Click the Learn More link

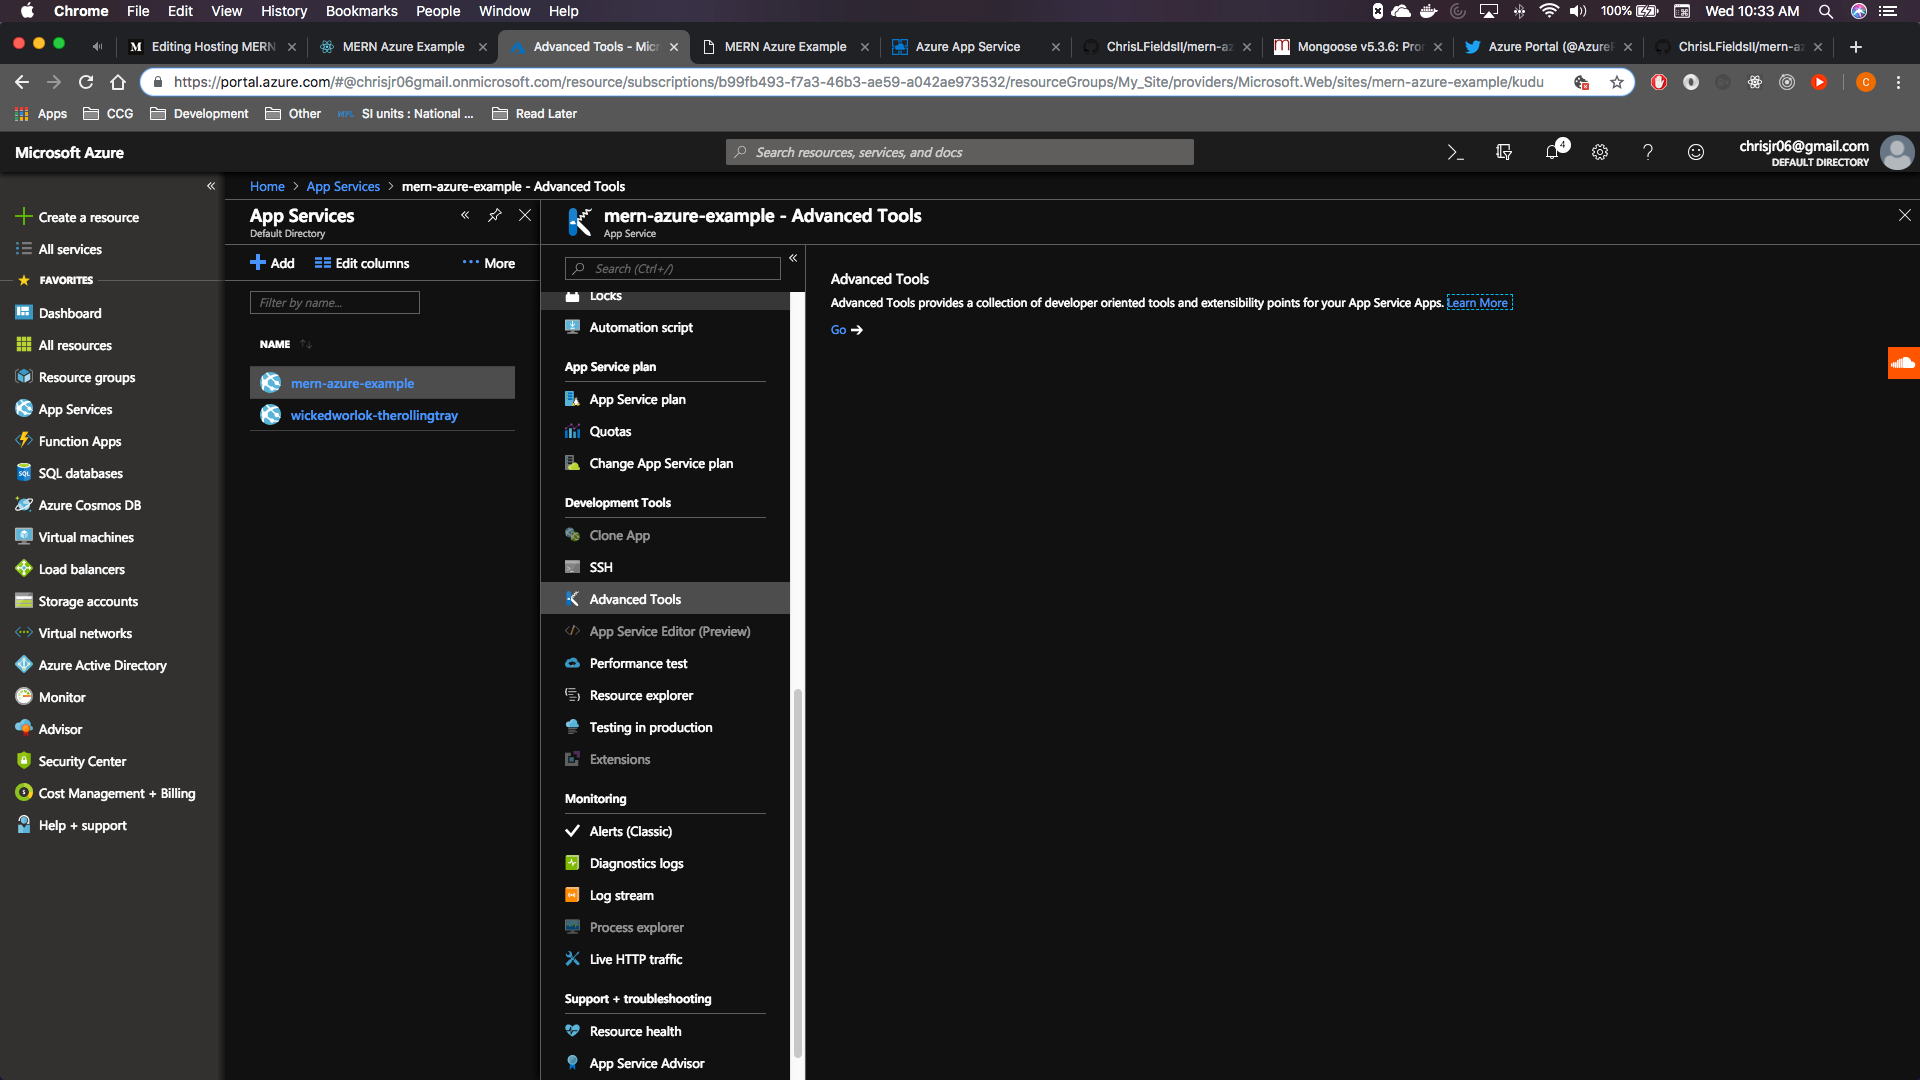1479,302
